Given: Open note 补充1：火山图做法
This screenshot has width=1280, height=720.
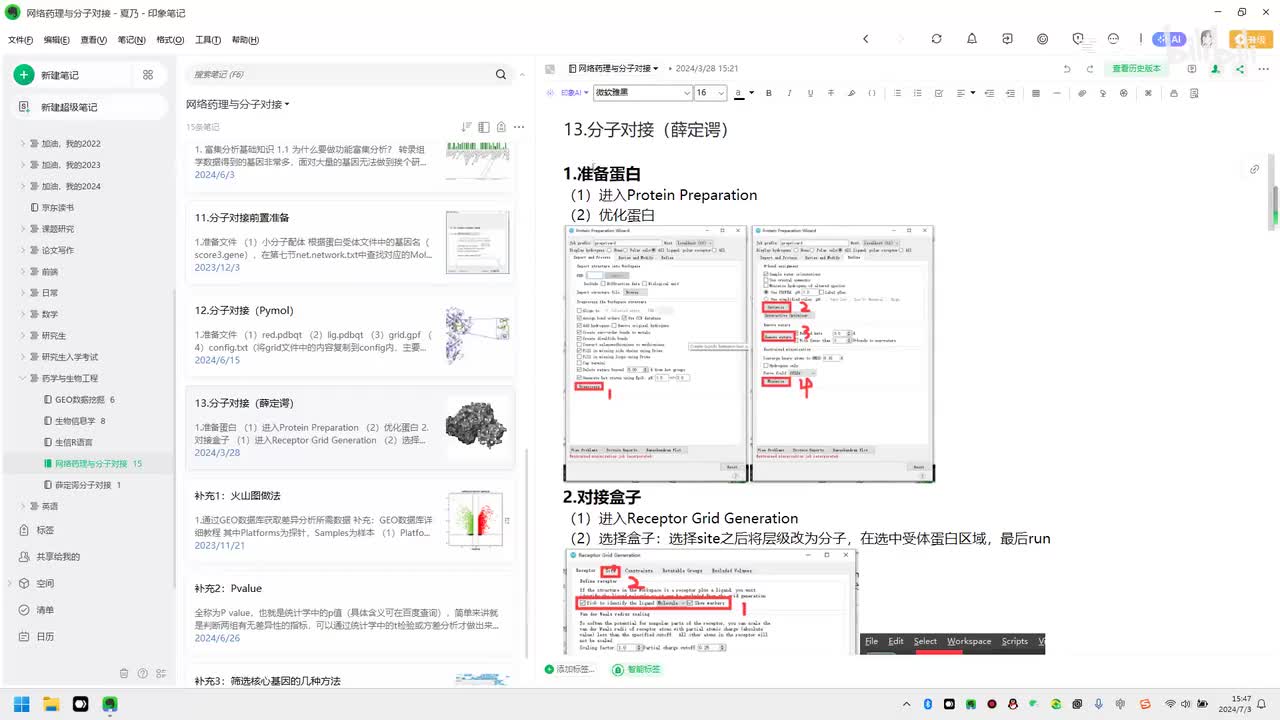Looking at the screenshot, I should [x=351, y=520].
